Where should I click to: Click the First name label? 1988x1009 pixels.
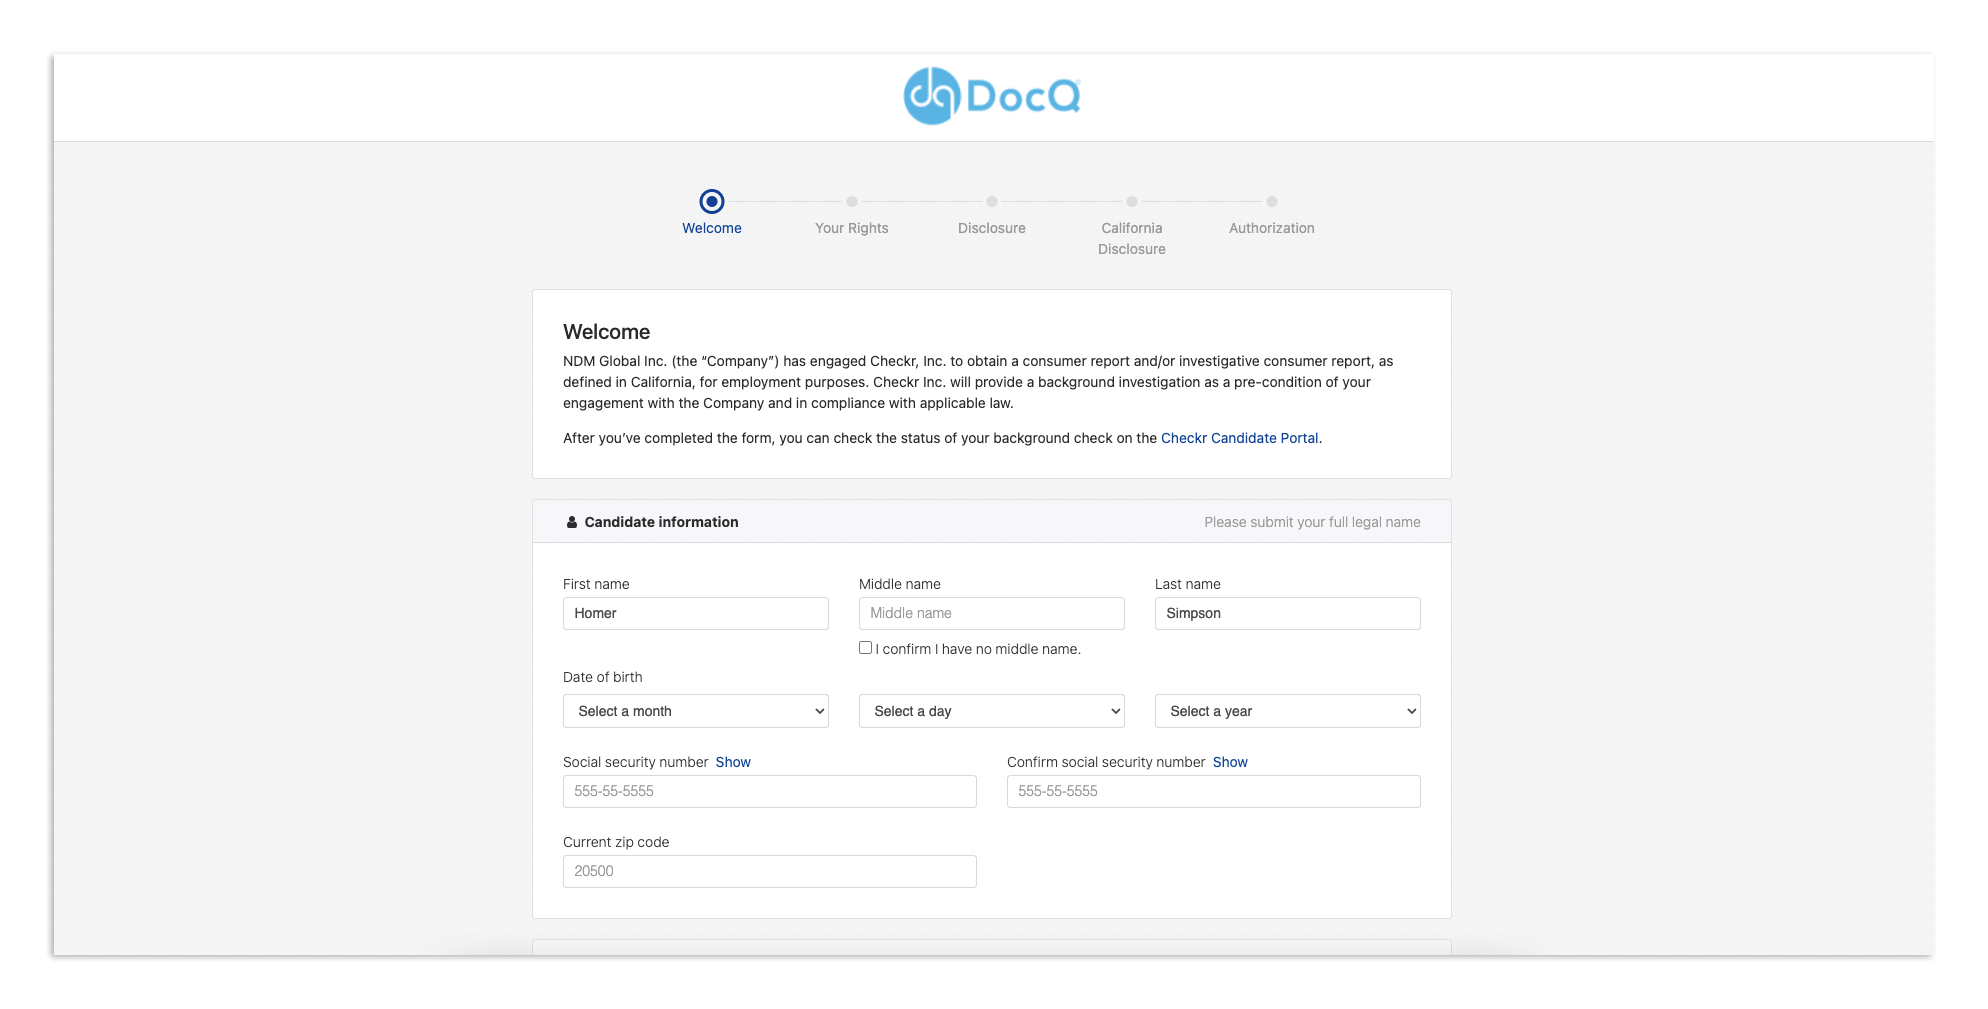click(x=596, y=584)
